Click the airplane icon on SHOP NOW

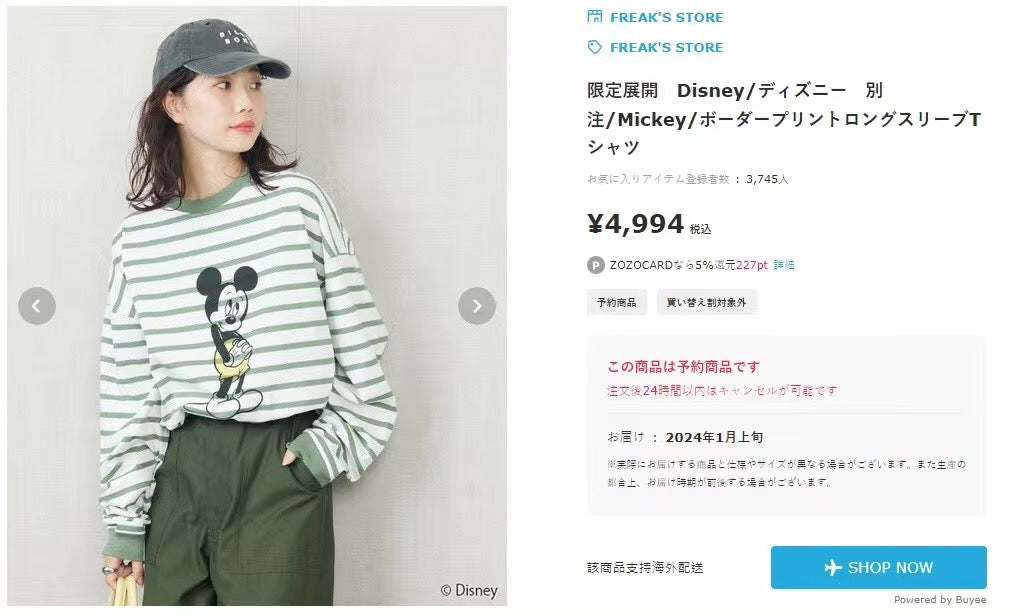tap(833, 568)
